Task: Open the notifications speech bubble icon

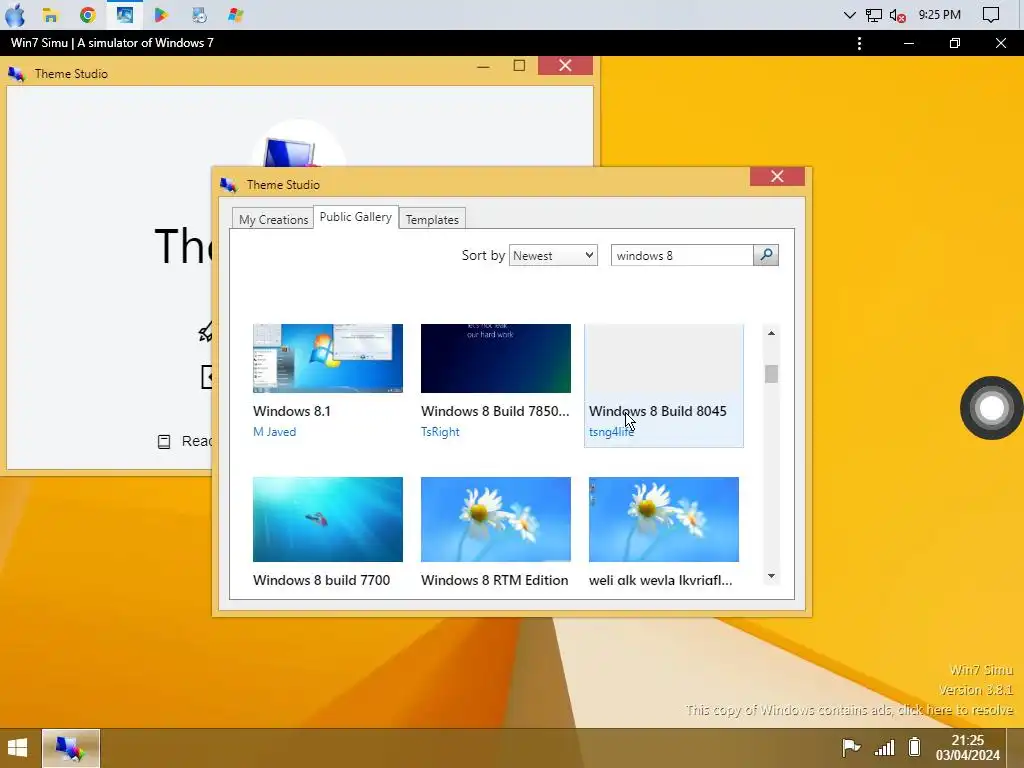Action: point(991,15)
